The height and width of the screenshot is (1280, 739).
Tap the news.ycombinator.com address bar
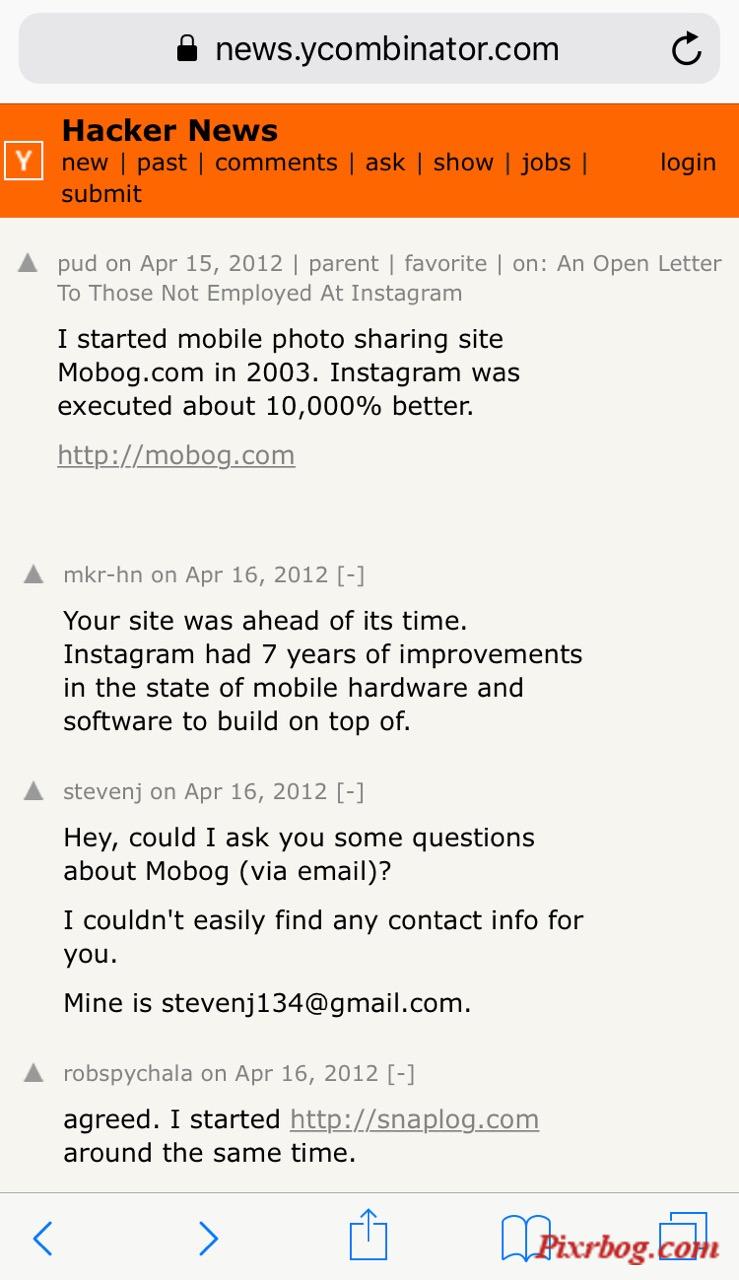369,48
